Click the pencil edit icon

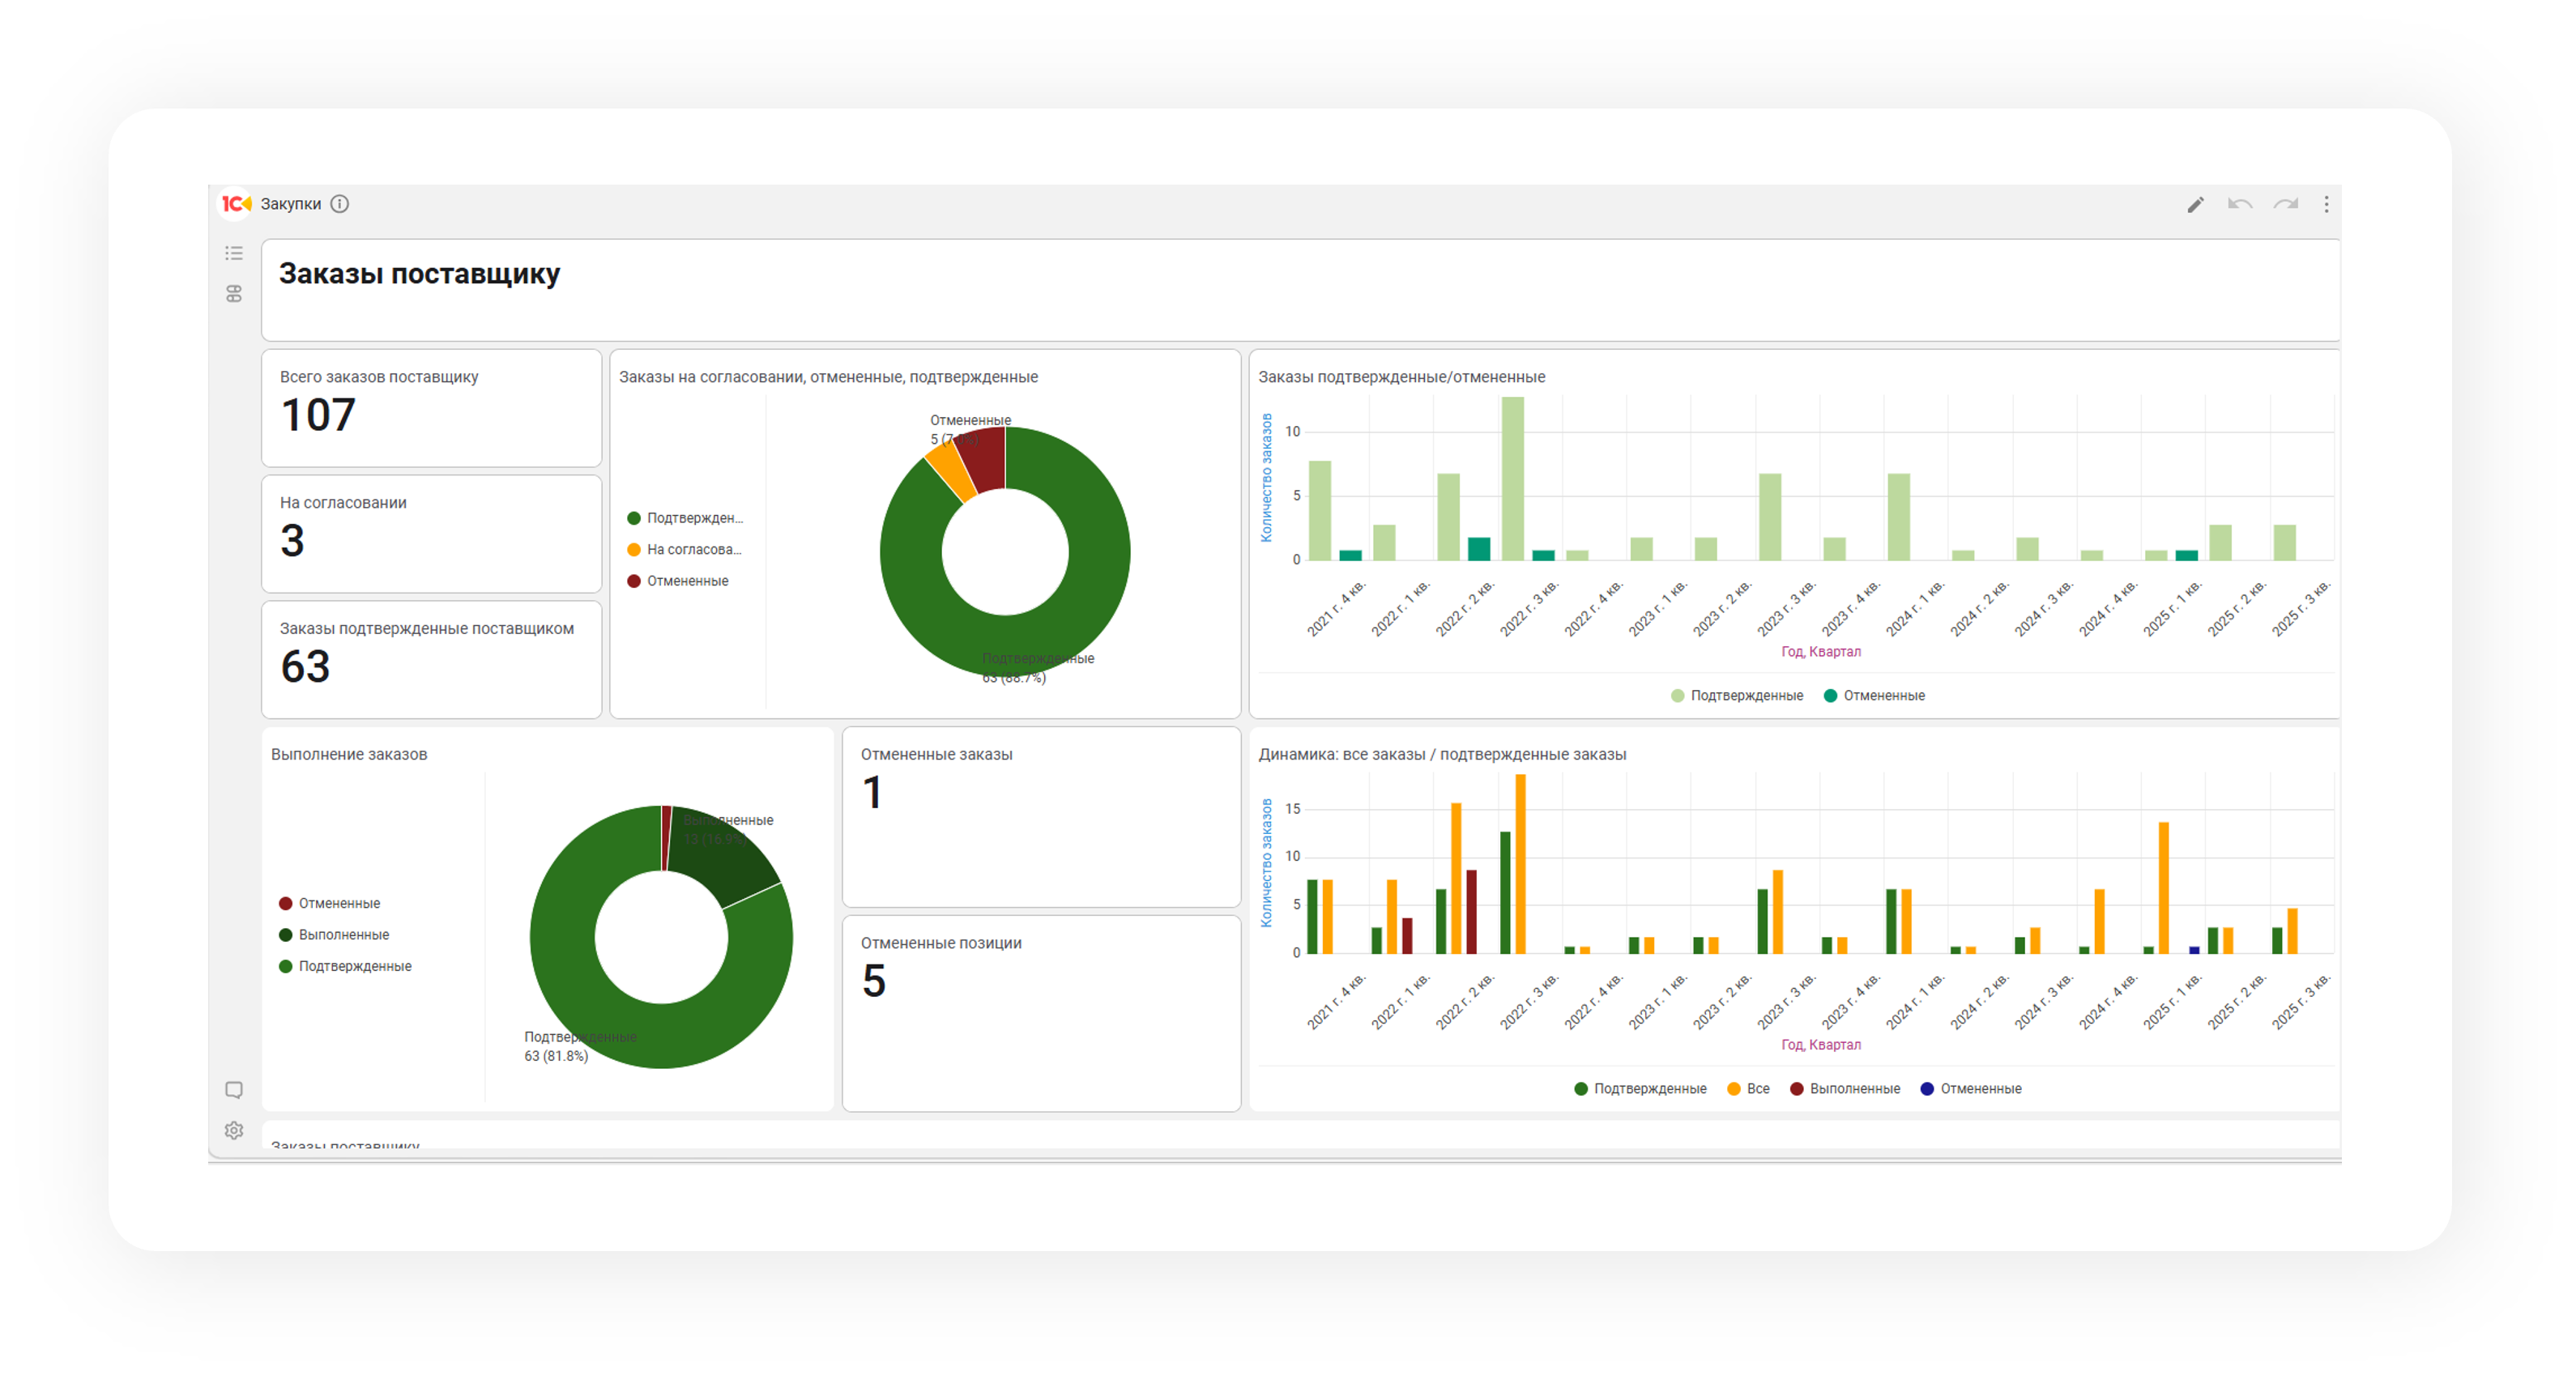pyautogui.click(x=2195, y=205)
